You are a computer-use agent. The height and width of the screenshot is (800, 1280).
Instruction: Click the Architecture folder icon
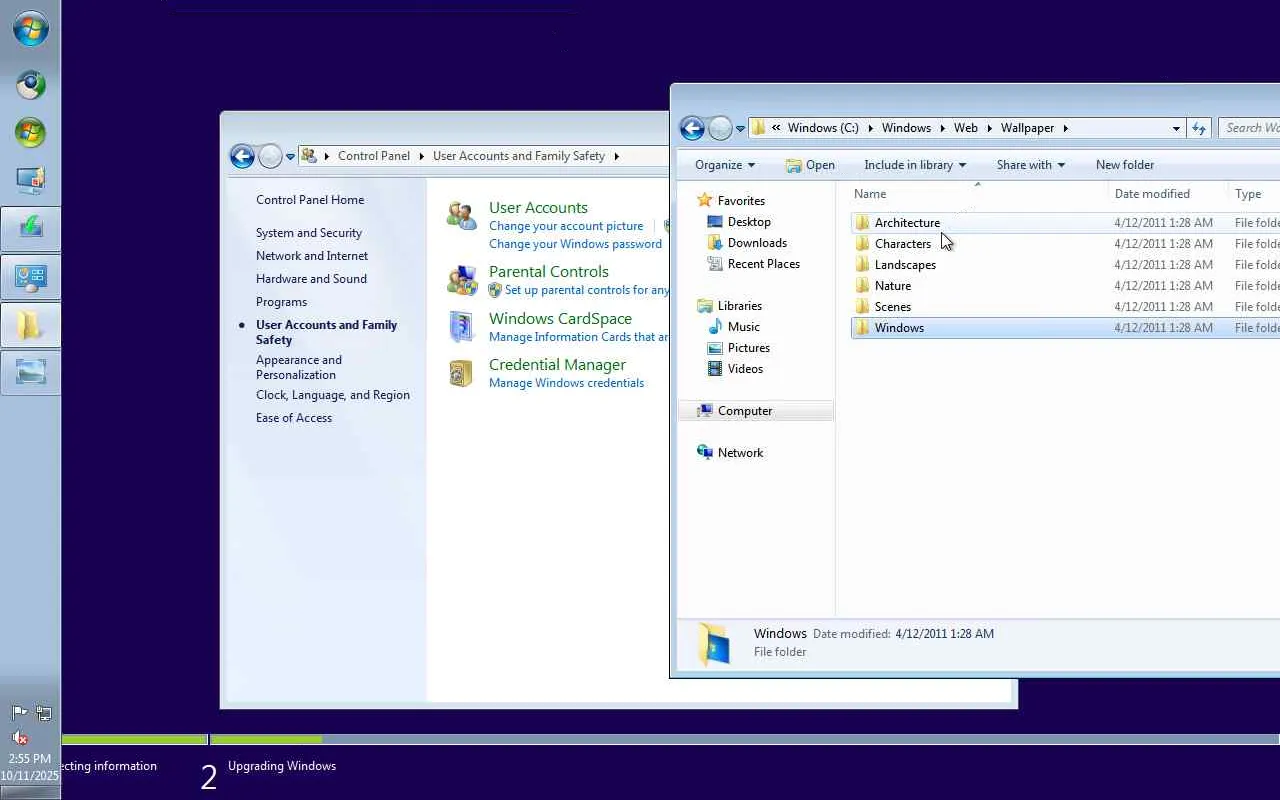click(x=862, y=222)
